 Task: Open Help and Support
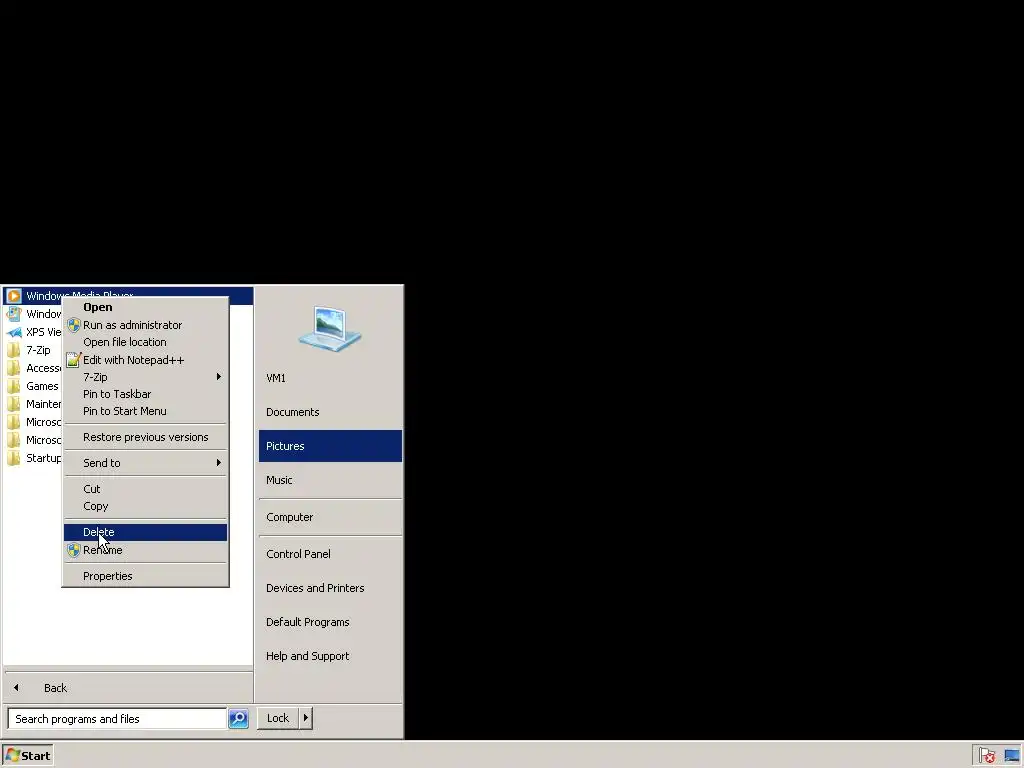(x=330, y=656)
